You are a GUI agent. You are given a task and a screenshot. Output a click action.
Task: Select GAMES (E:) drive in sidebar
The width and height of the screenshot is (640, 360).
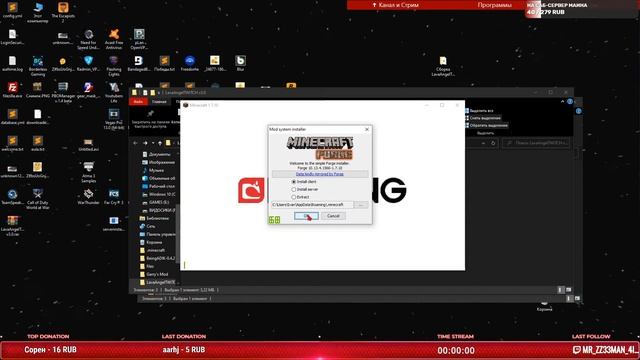pos(155,202)
